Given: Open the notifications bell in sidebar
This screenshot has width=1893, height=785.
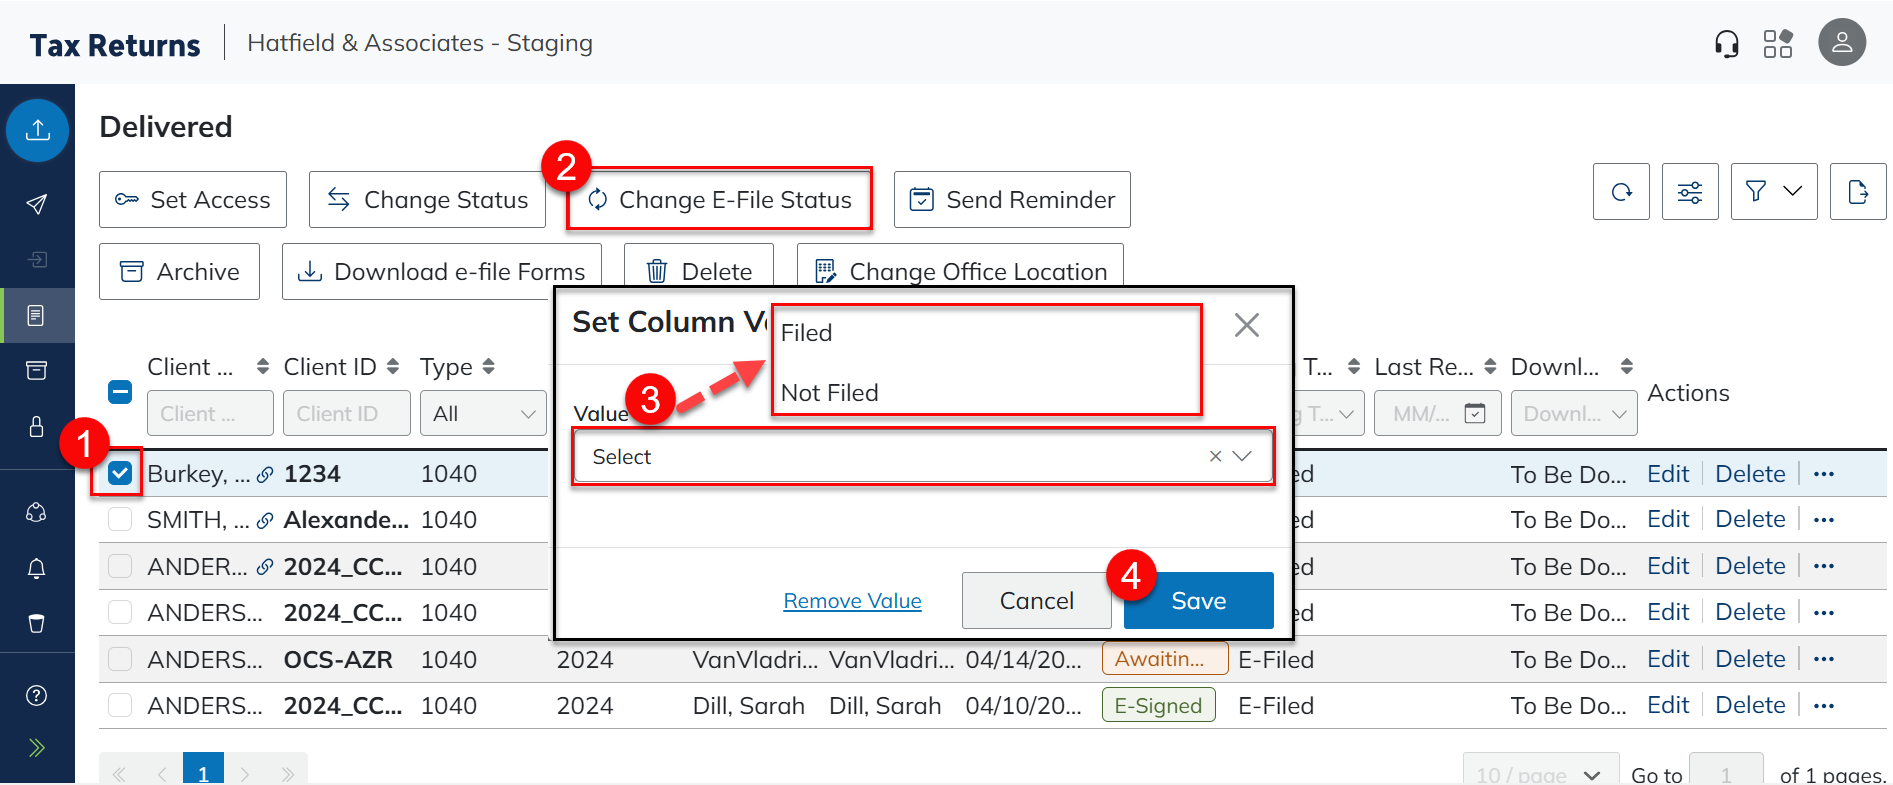Looking at the screenshot, I should [x=37, y=568].
